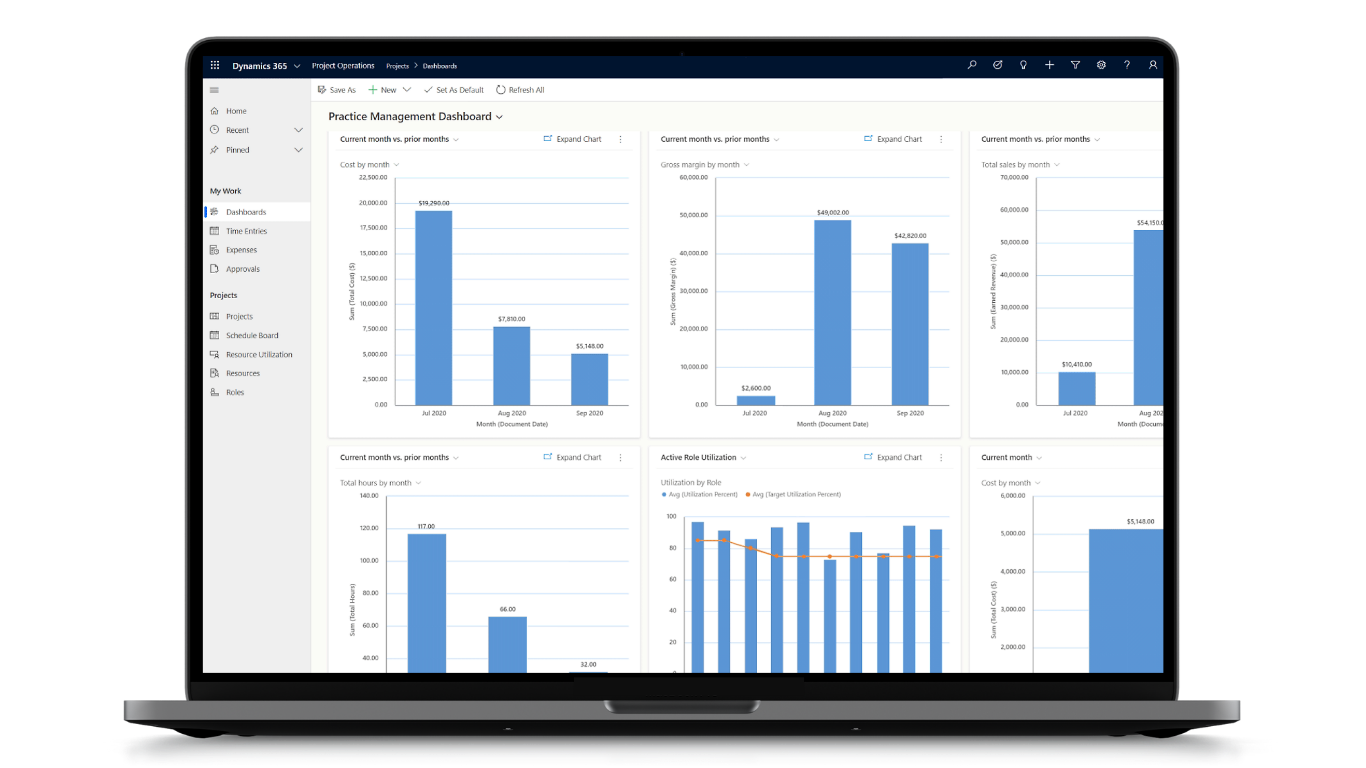The width and height of the screenshot is (1366, 768).
Task: Expand Chart on Active Role Utilization card
Action: [892, 457]
